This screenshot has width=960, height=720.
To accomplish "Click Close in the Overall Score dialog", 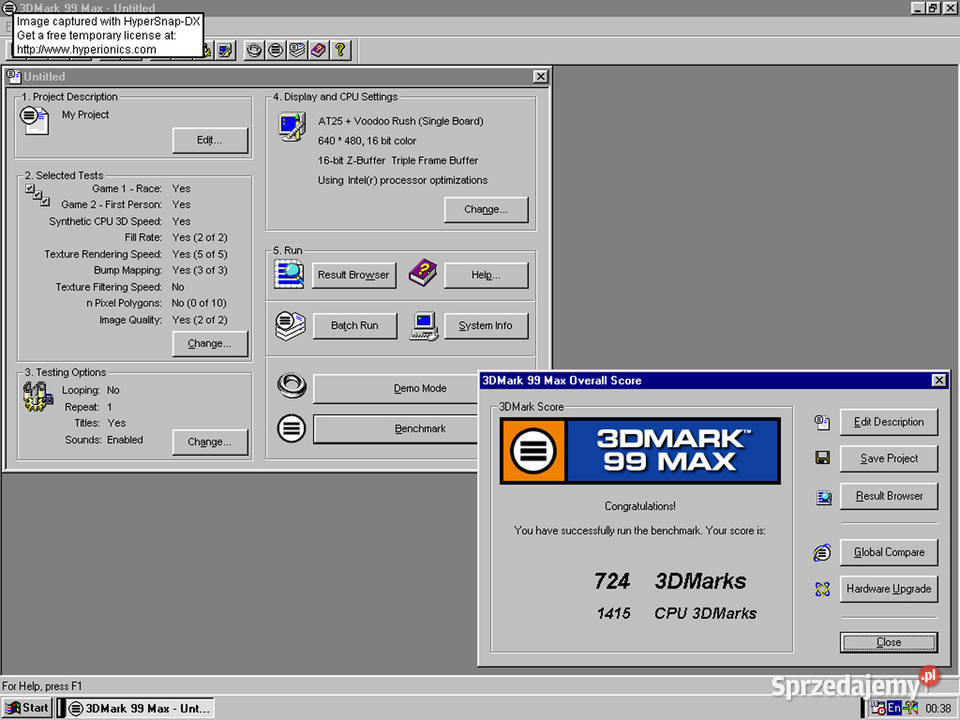I will tap(888, 642).
